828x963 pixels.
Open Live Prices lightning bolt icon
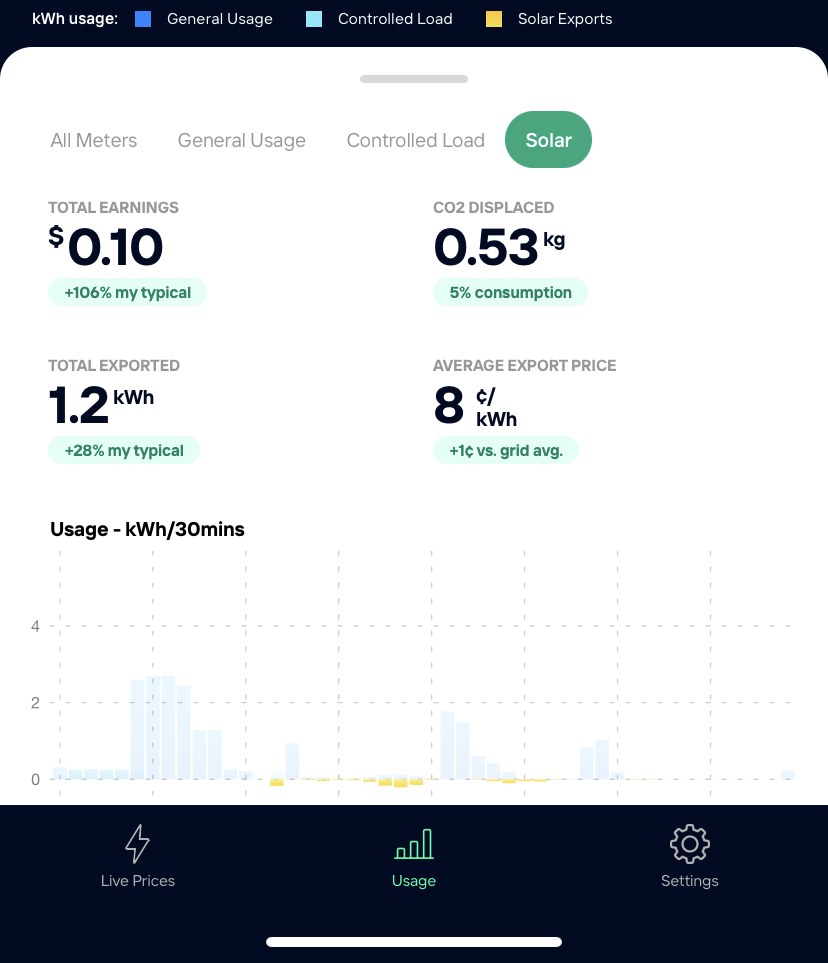pyautogui.click(x=137, y=844)
